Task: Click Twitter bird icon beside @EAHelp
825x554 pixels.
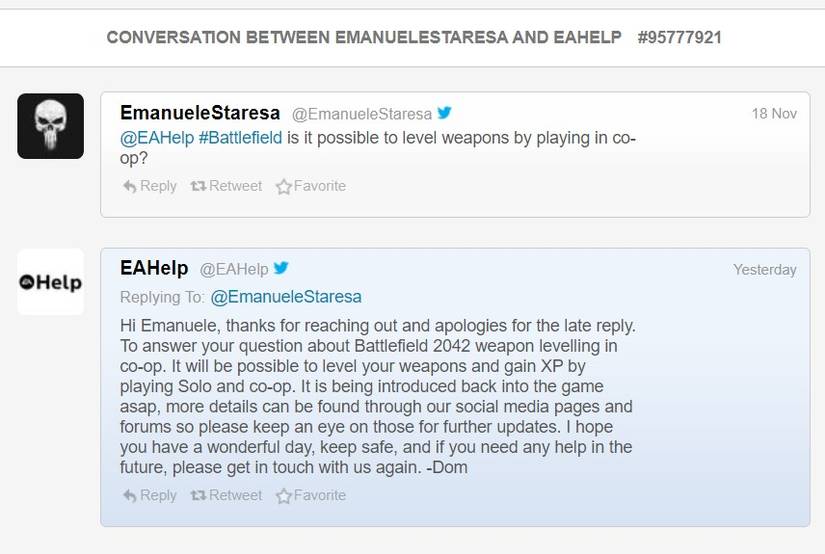Action: tap(281, 268)
